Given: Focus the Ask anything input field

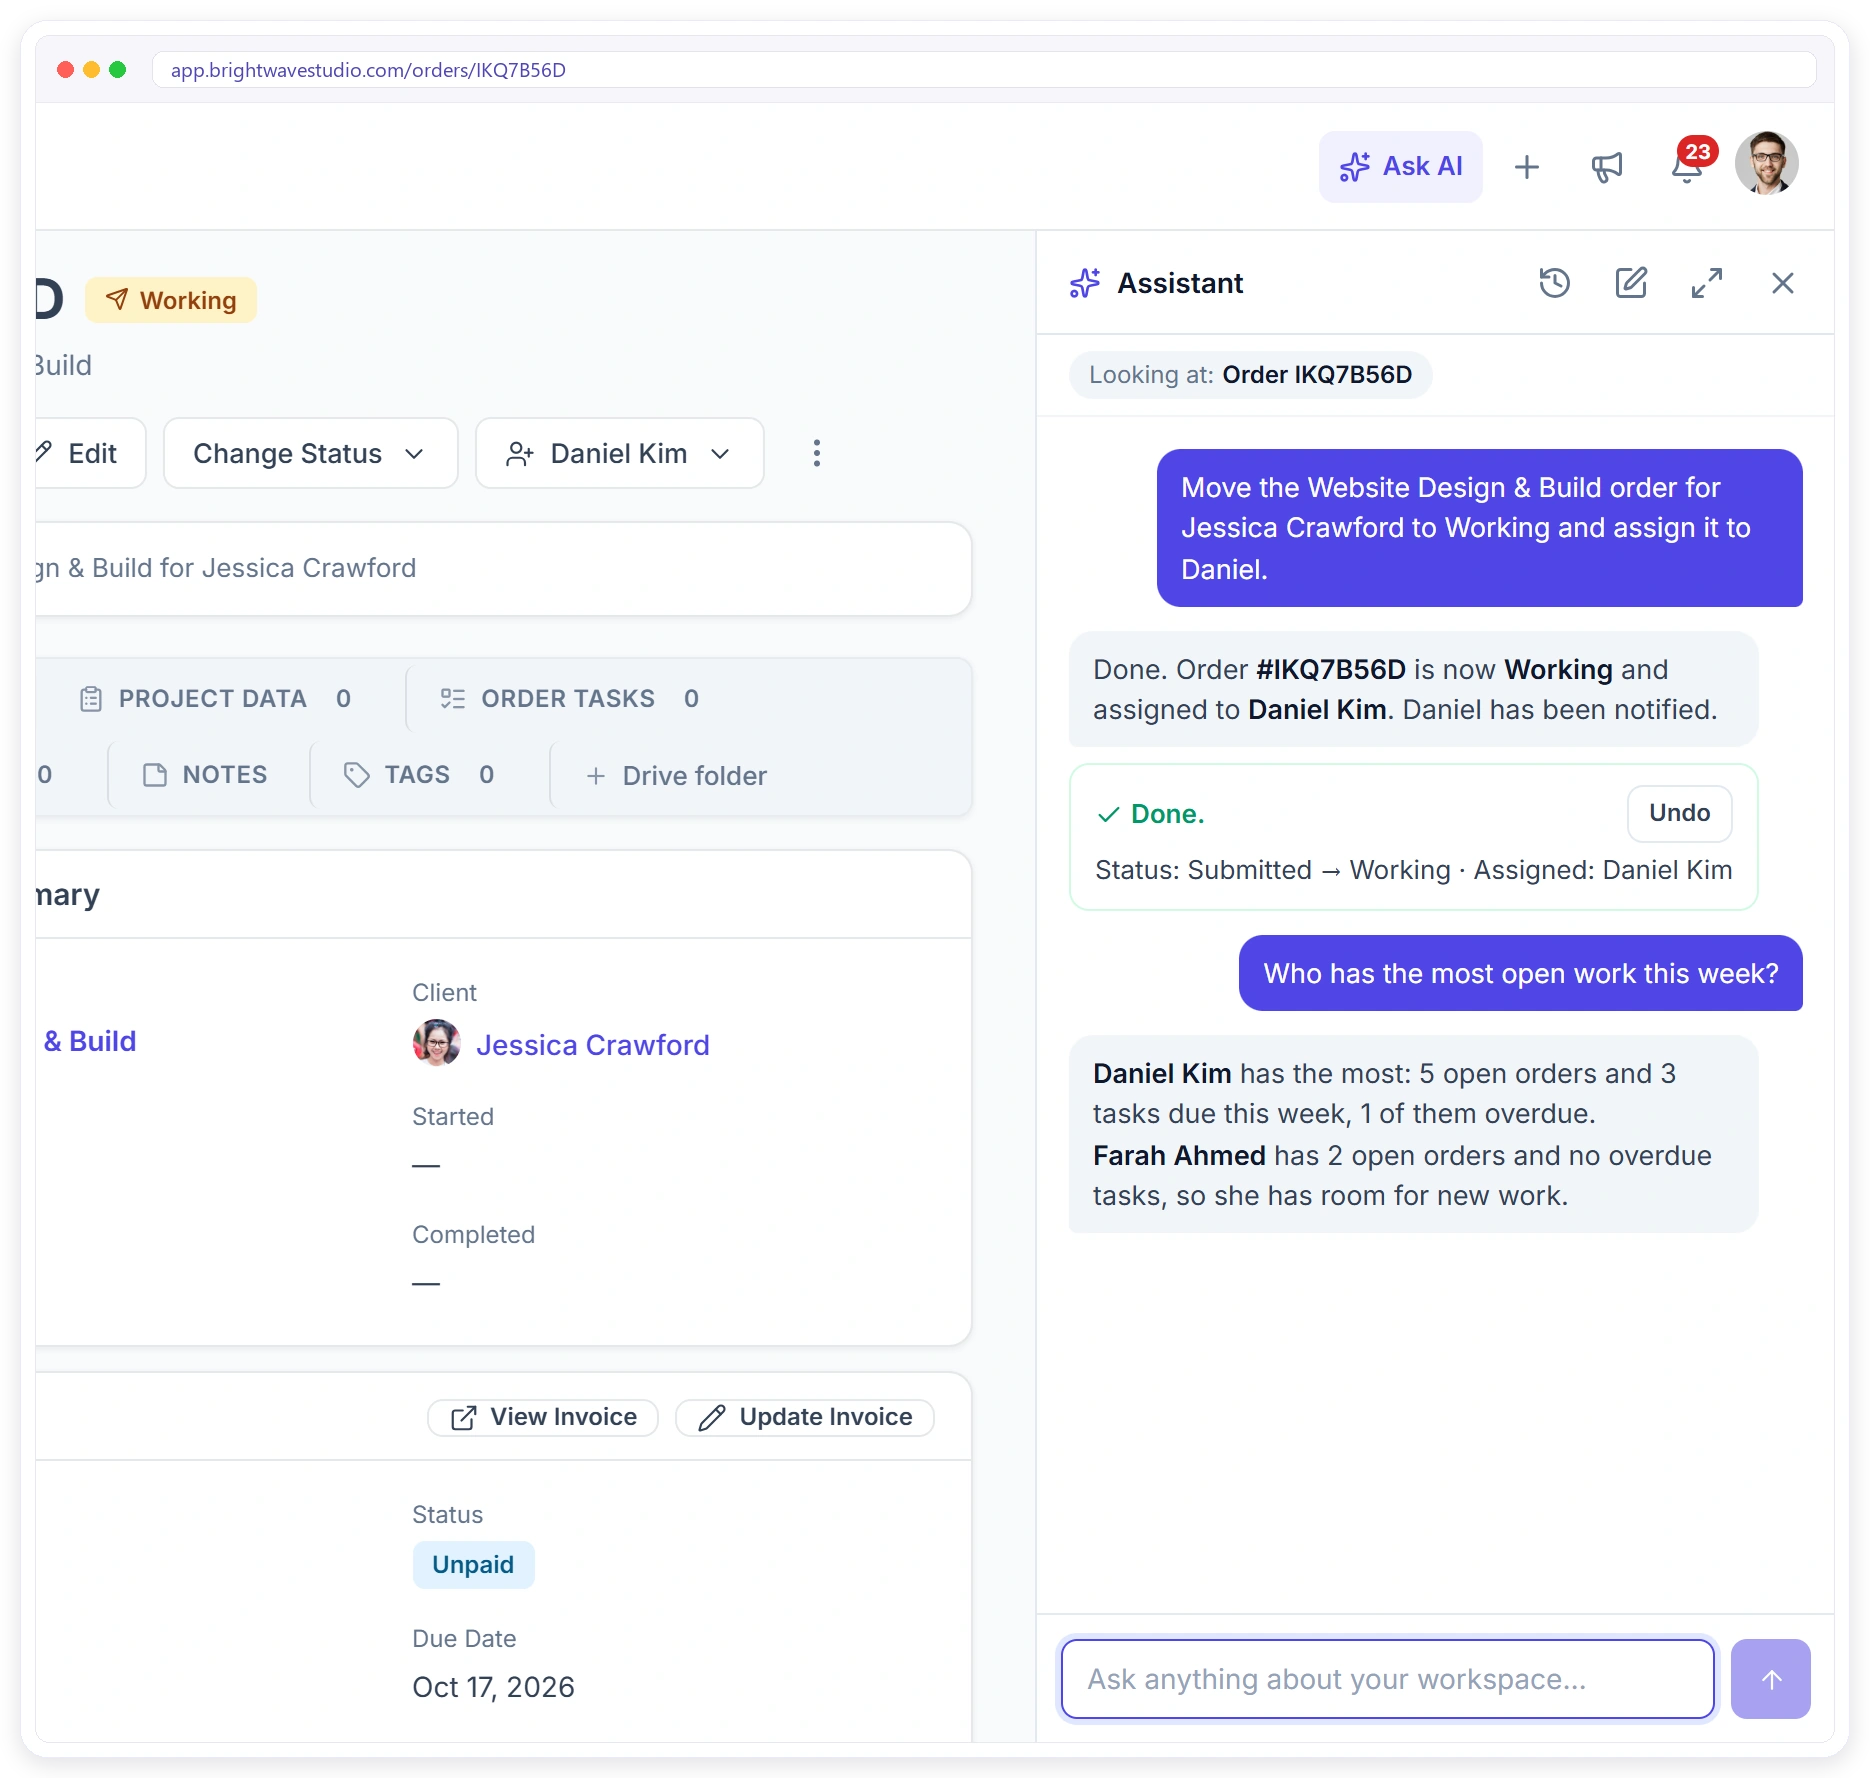Looking at the screenshot, I should (1388, 1679).
